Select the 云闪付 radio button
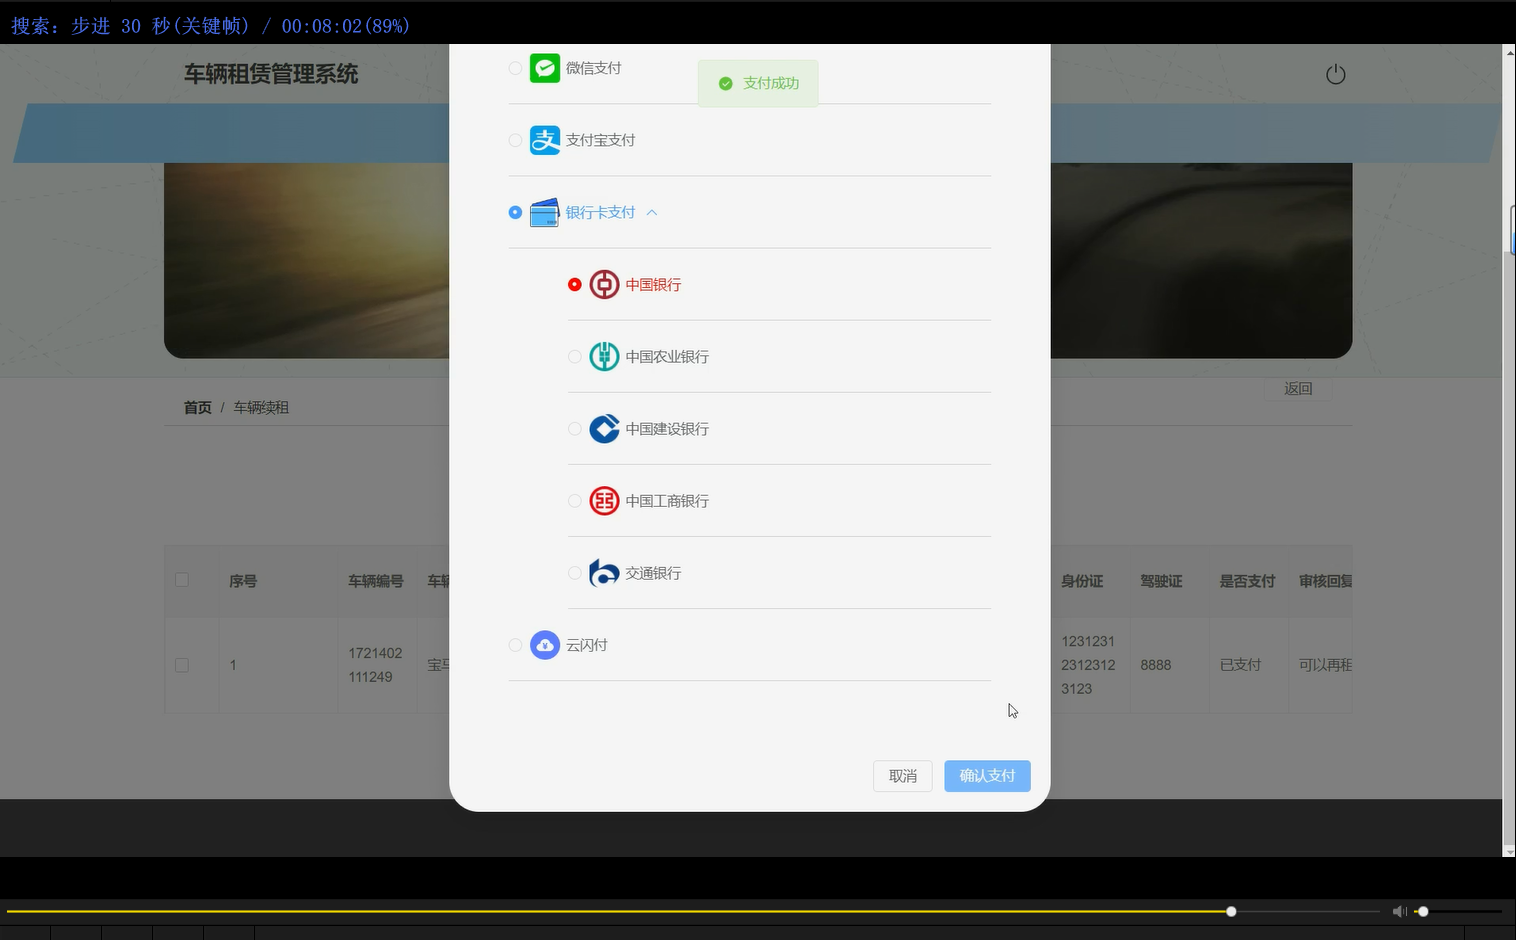This screenshot has width=1516, height=940. (515, 645)
